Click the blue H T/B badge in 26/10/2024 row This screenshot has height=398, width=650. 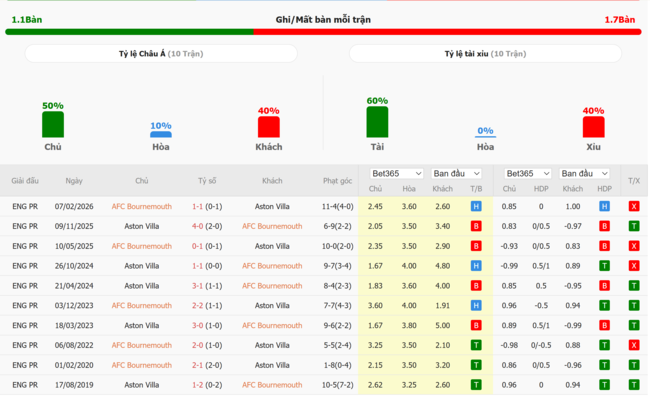pos(476,266)
